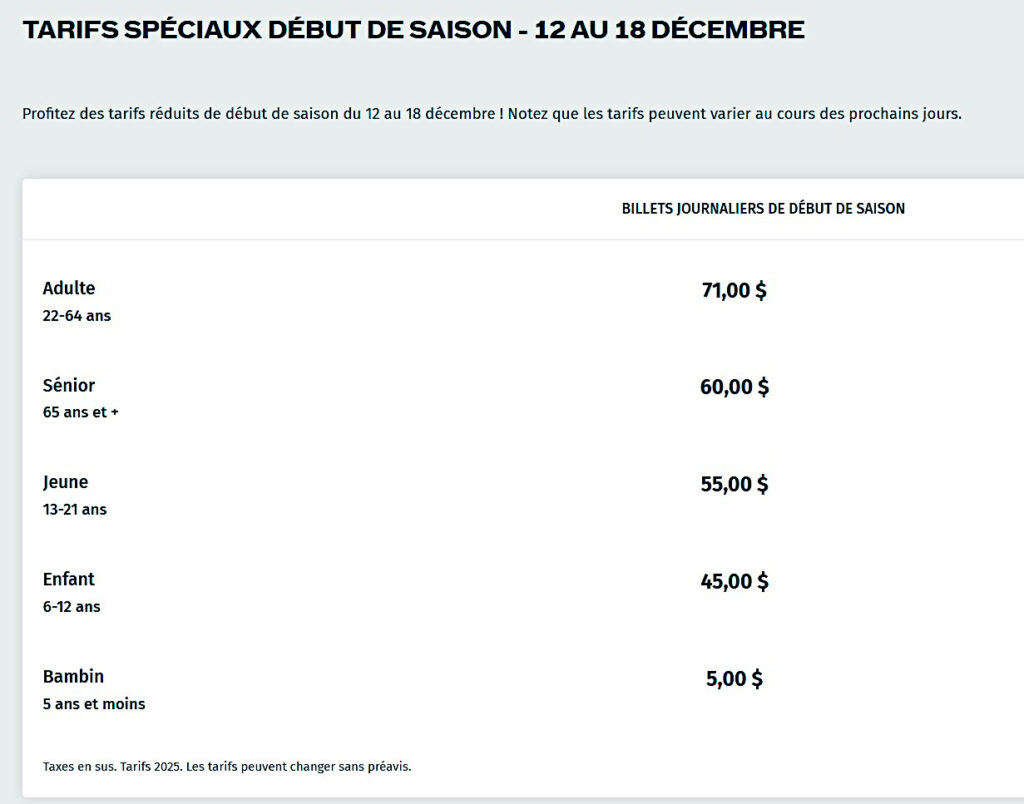Select the 55,00 $ youth price
This screenshot has width=1024, height=804.
click(x=734, y=484)
